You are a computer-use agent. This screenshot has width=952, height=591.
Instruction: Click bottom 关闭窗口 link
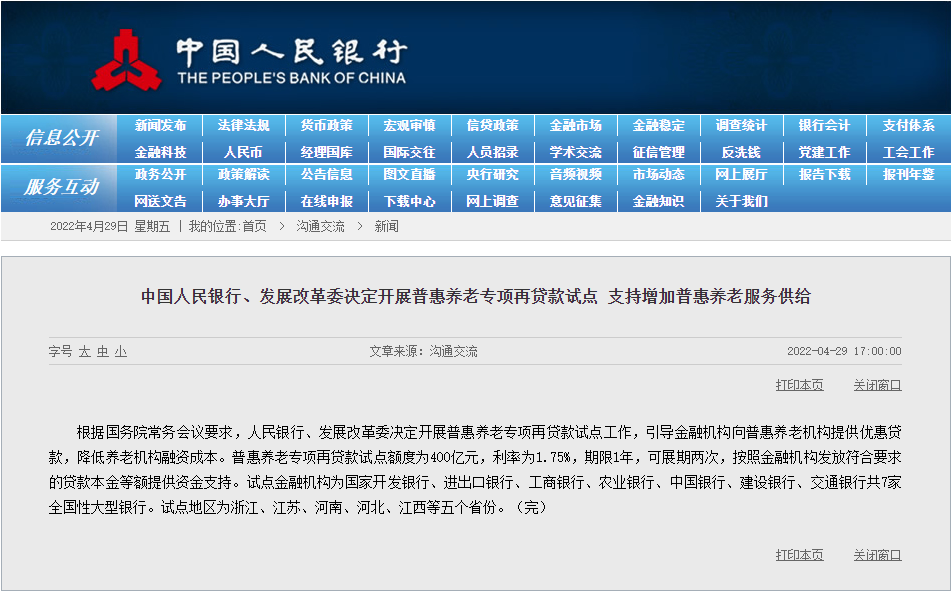pyautogui.click(x=877, y=555)
